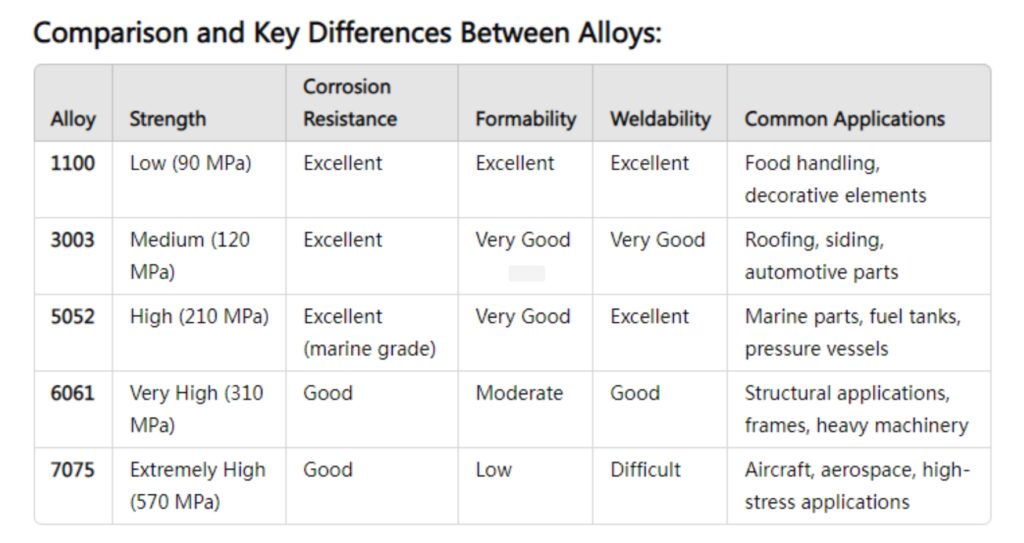Click the 5052 alloy cell
The height and width of the screenshot is (543, 1024).
click(72, 316)
